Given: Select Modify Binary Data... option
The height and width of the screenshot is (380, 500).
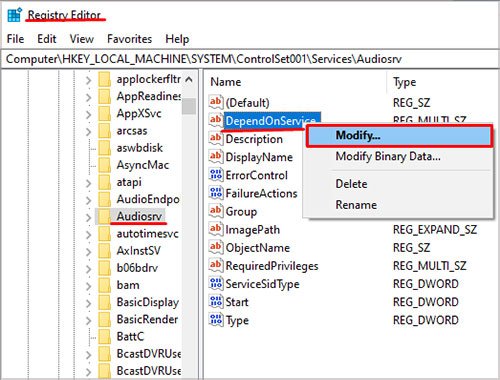Looking at the screenshot, I should pyautogui.click(x=388, y=156).
